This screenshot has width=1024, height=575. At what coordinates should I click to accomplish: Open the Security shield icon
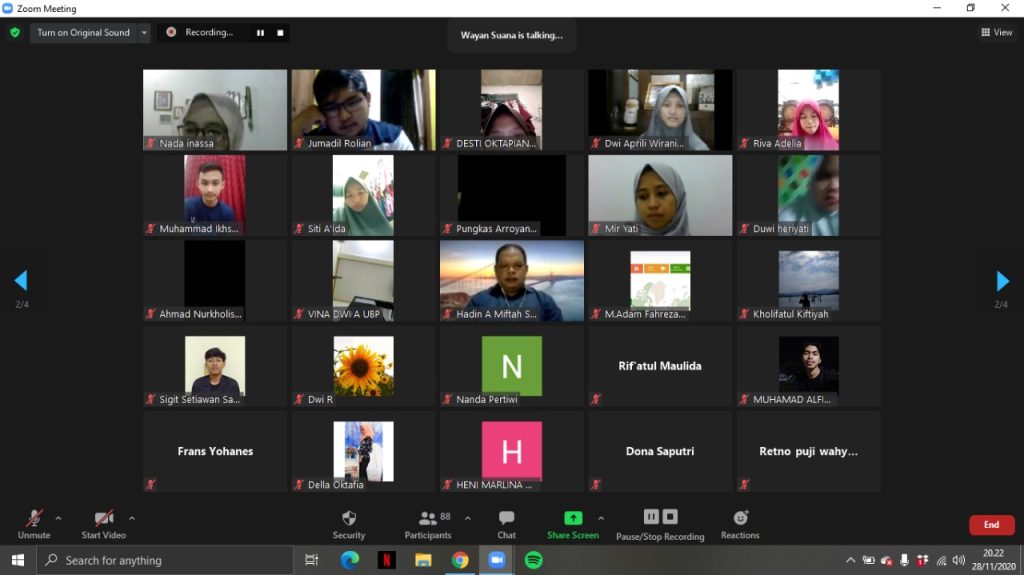pos(348,518)
